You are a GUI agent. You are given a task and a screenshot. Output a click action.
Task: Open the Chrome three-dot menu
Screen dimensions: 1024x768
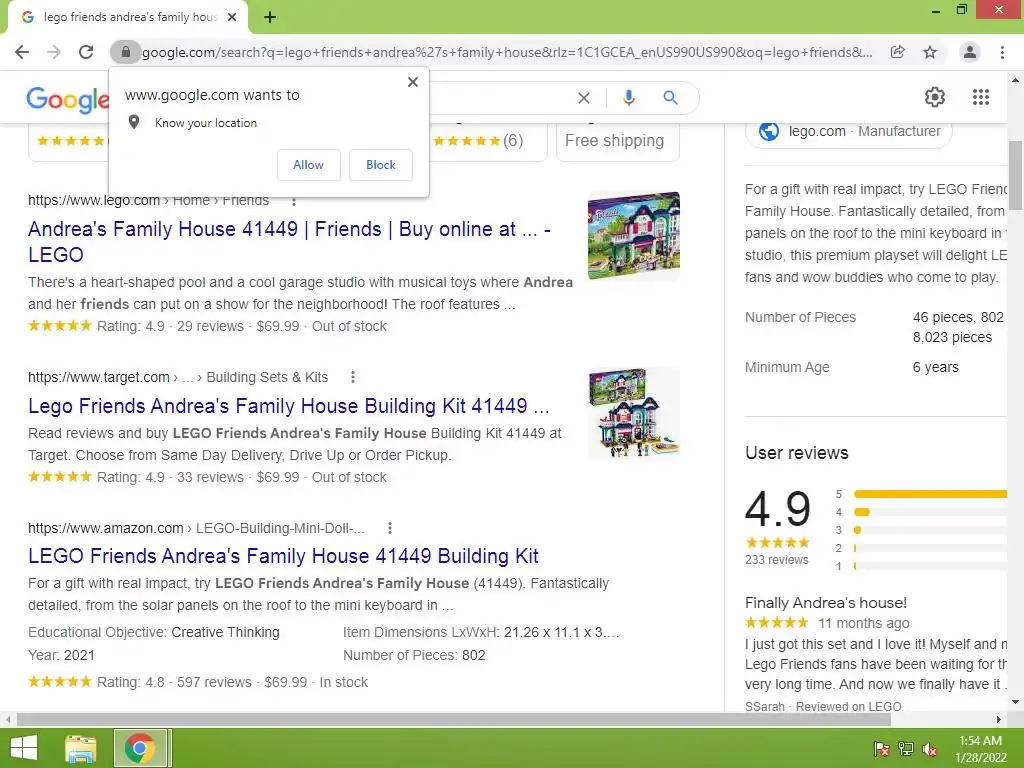(x=1002, y=52)
